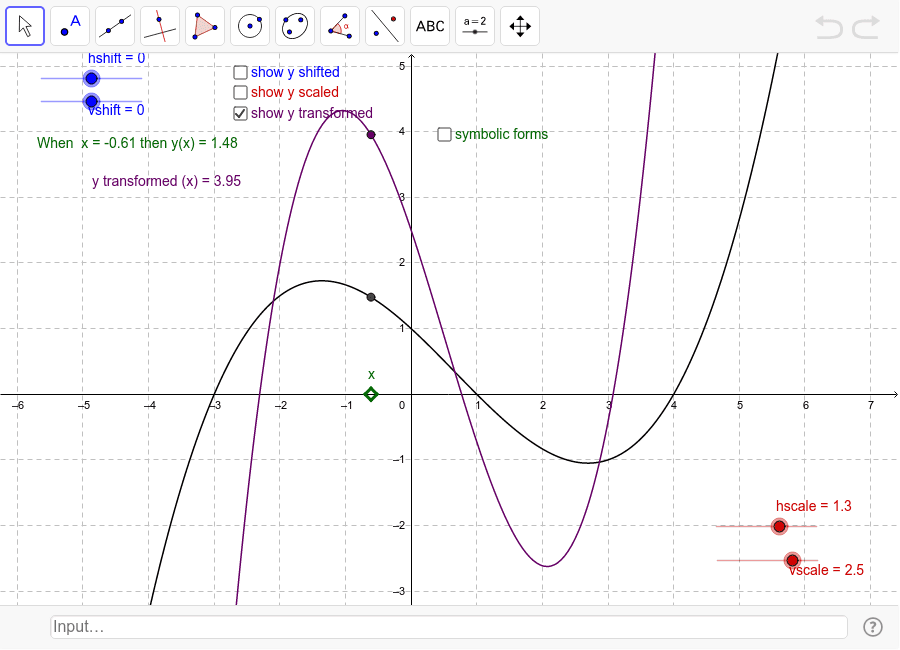The height and width of the screenshot is (650, 900).
Task: Select the Point tool
Action: 70,26
